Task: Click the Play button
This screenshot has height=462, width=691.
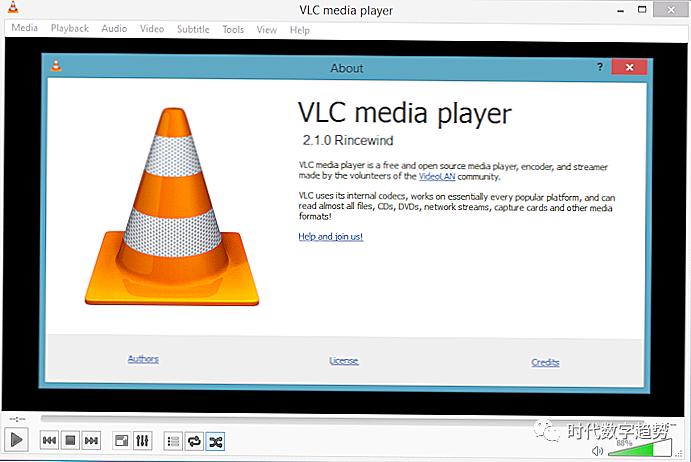Action: click(17, 440)
